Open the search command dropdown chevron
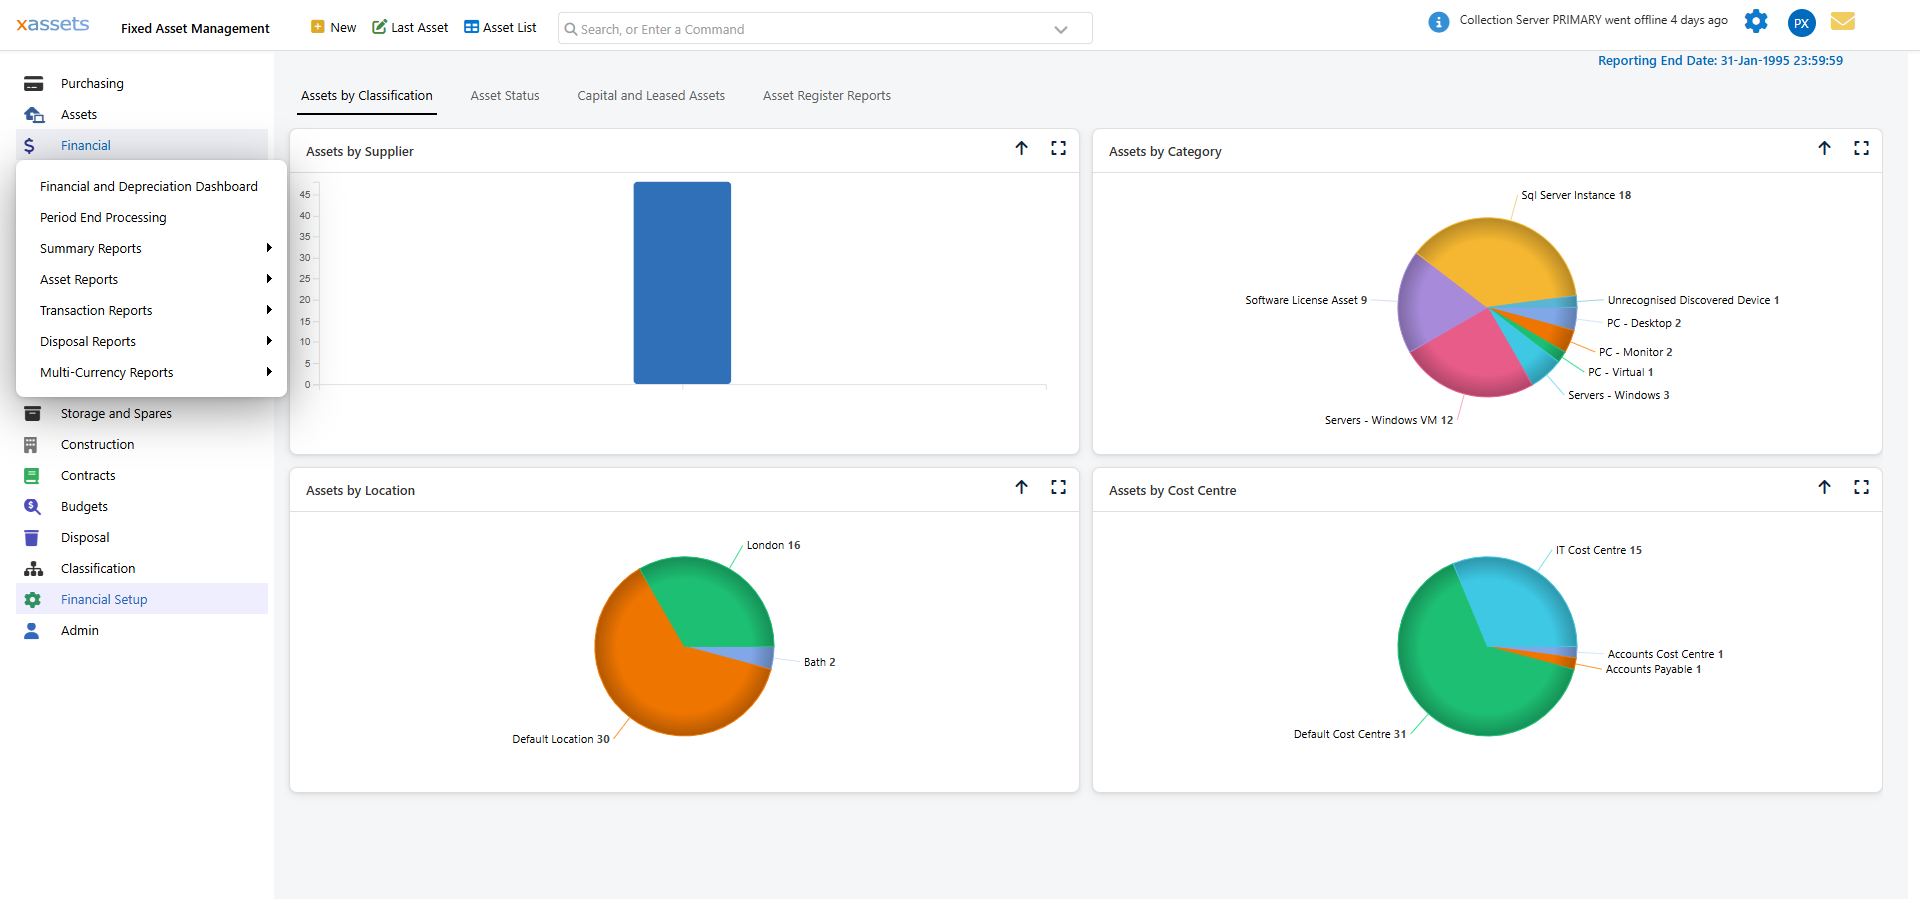Screen dimensions: 1920x911 (x=1060, y=29)
